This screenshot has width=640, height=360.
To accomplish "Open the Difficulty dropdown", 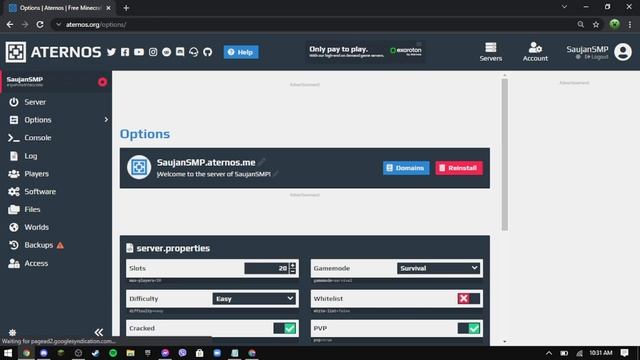I will pyautogui.click(x=254, y=299).
